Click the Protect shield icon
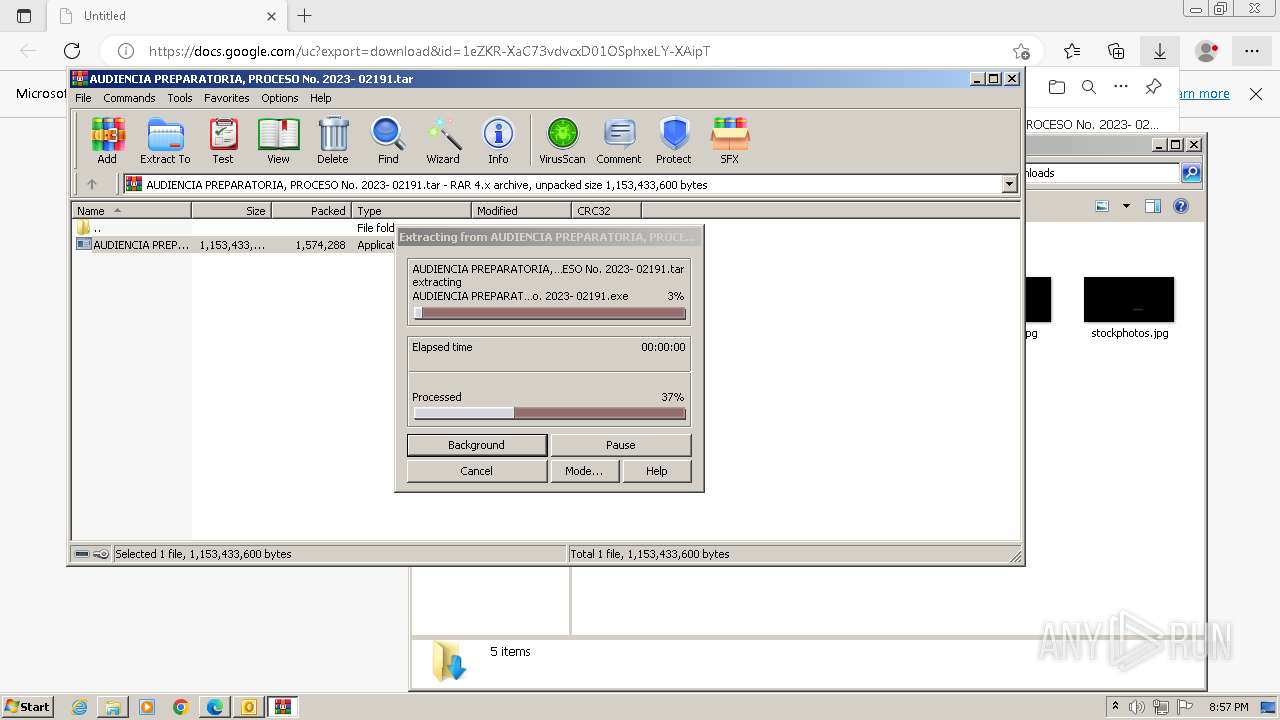 point(674,140)
